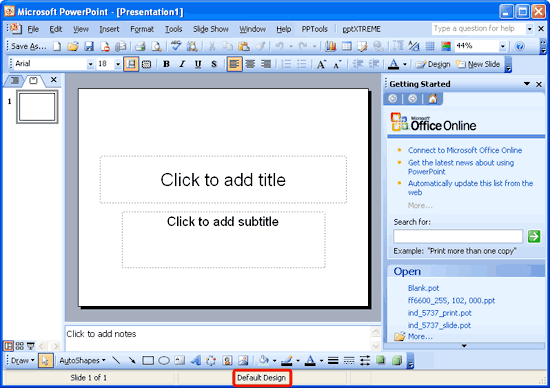This screenshot has width=550, height=388.
Task: Open the formatting toolbar Font Color dropdown arrow
Action: tap(404, 64)
